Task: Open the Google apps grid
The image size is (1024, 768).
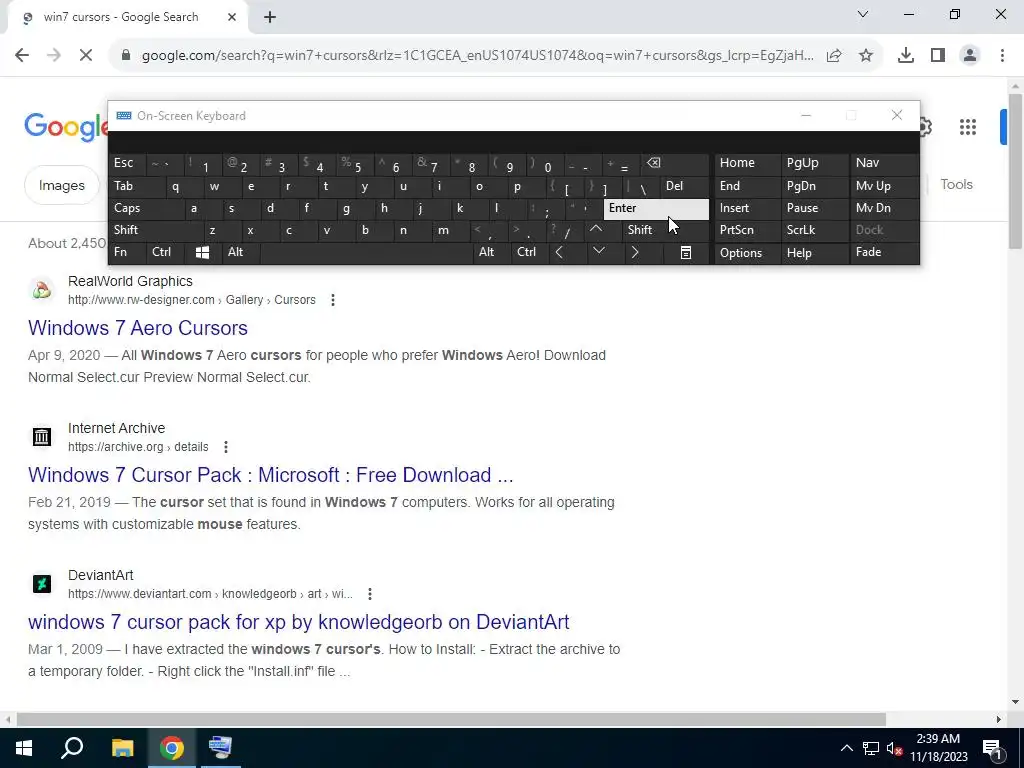Action: point(968,127)
